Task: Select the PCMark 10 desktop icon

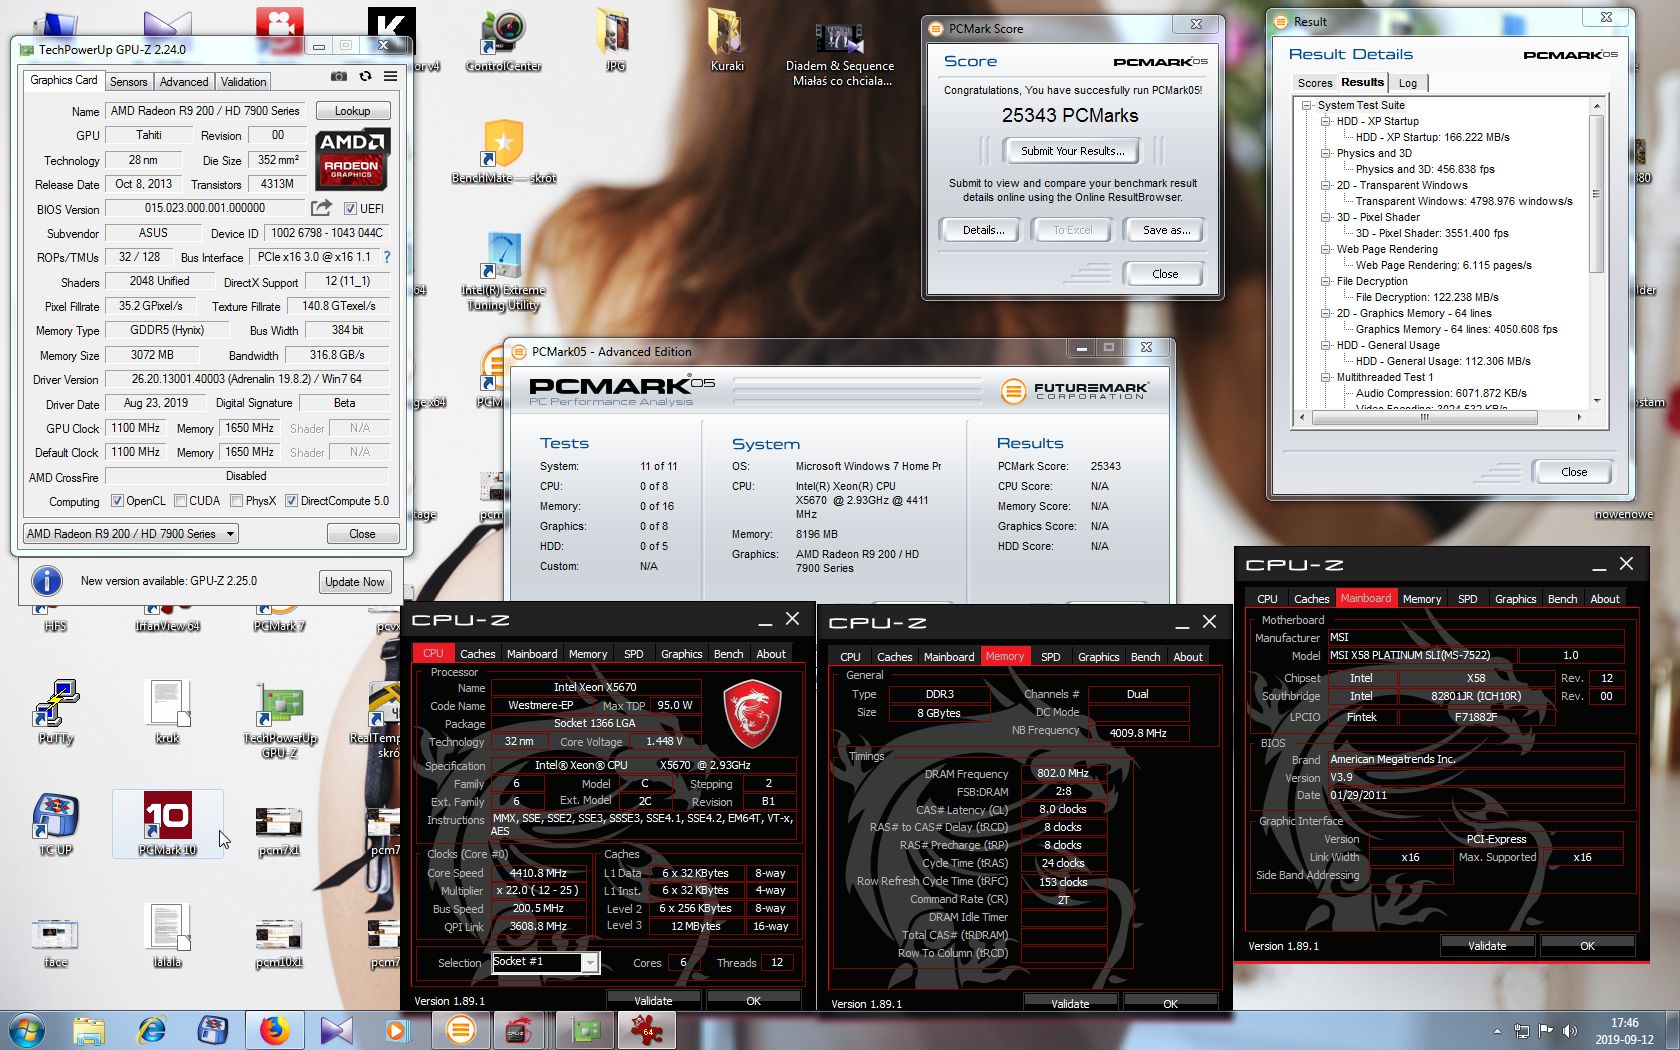Action: [167, 825]
